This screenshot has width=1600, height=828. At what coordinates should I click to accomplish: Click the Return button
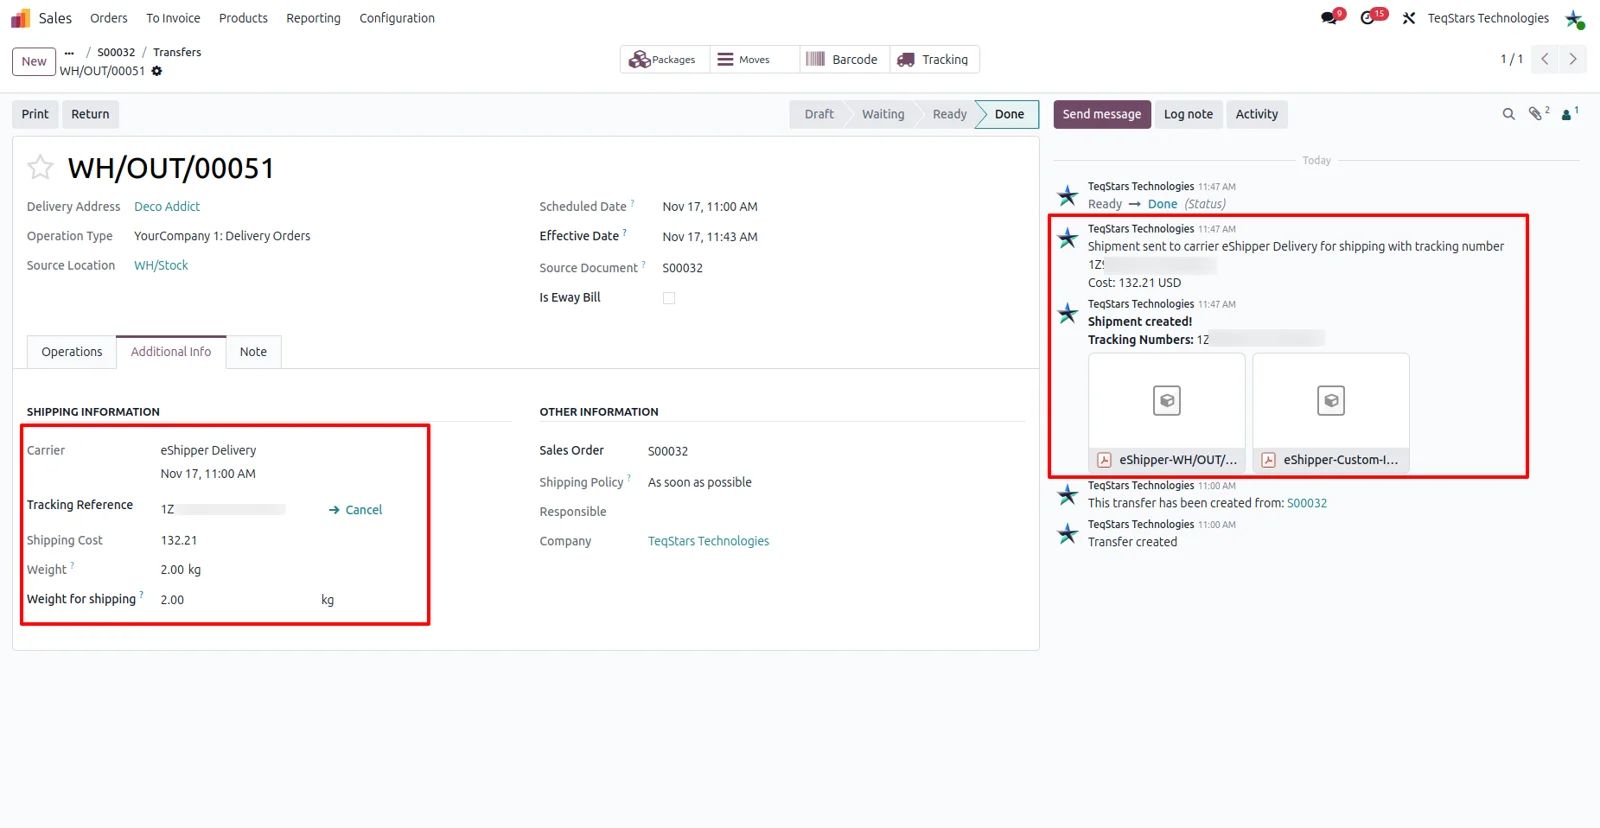point(90,114)
